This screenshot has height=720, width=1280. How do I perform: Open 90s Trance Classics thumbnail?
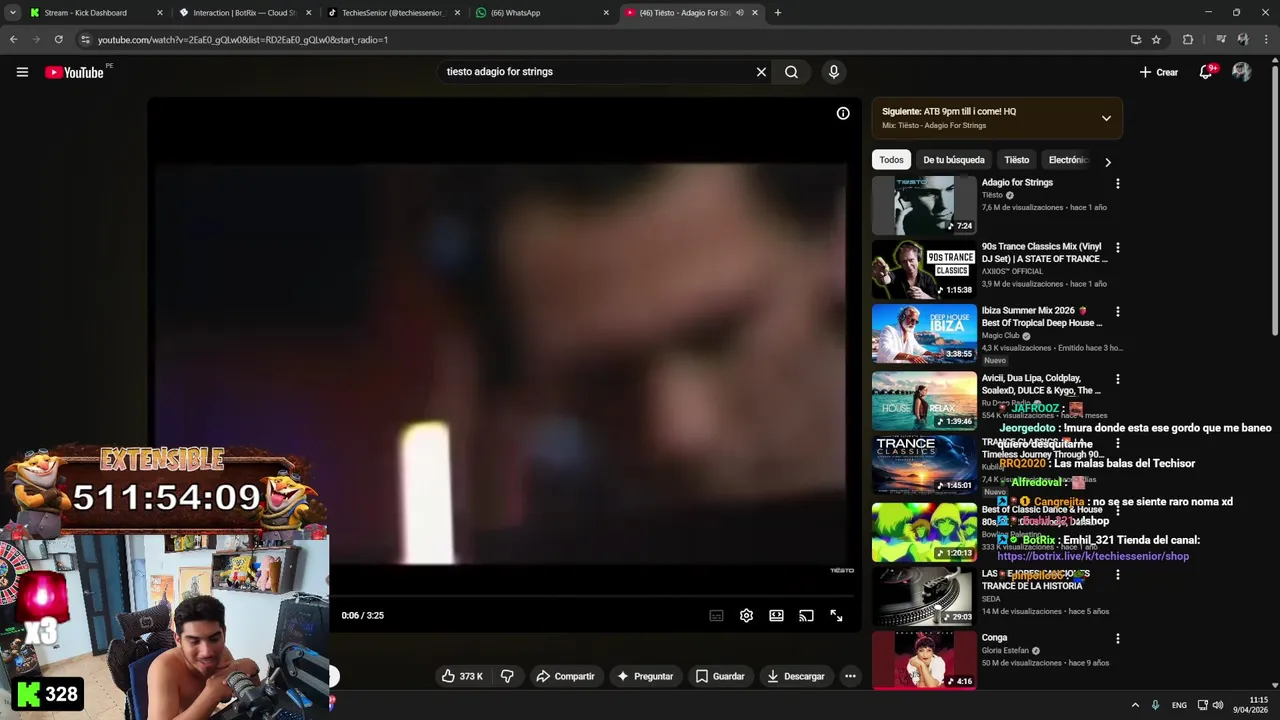(924, 270)
